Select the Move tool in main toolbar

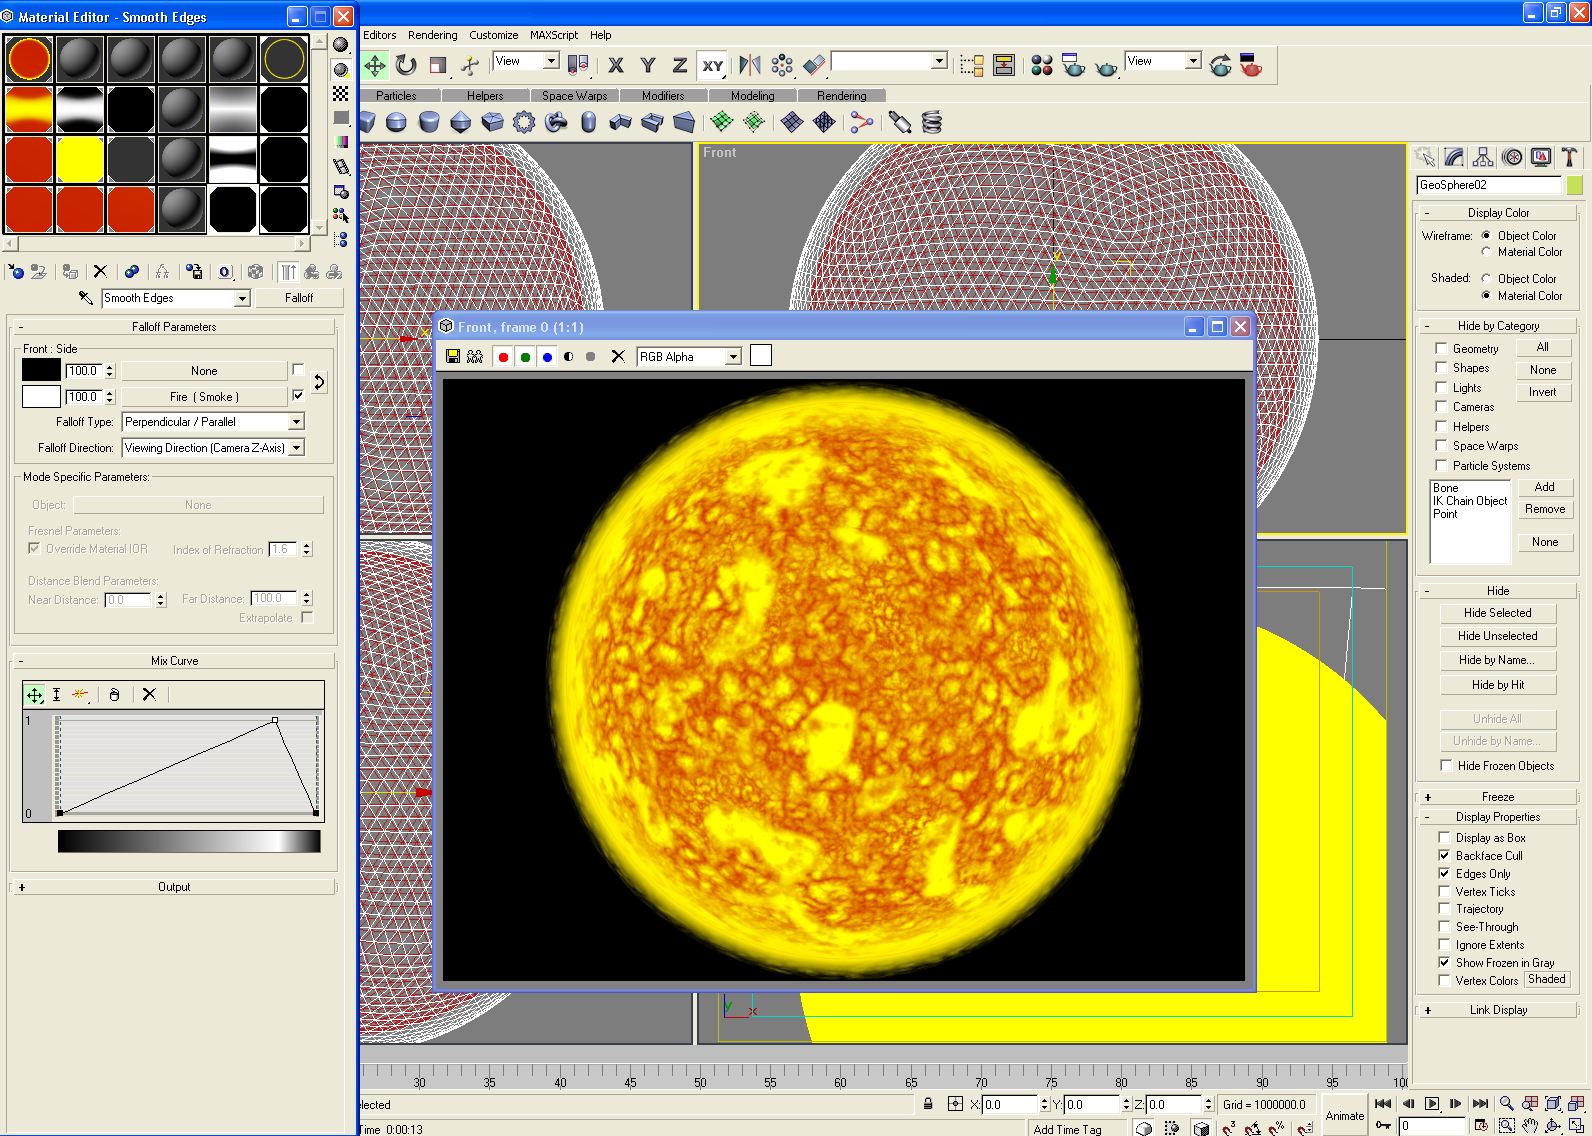[375, 66]
